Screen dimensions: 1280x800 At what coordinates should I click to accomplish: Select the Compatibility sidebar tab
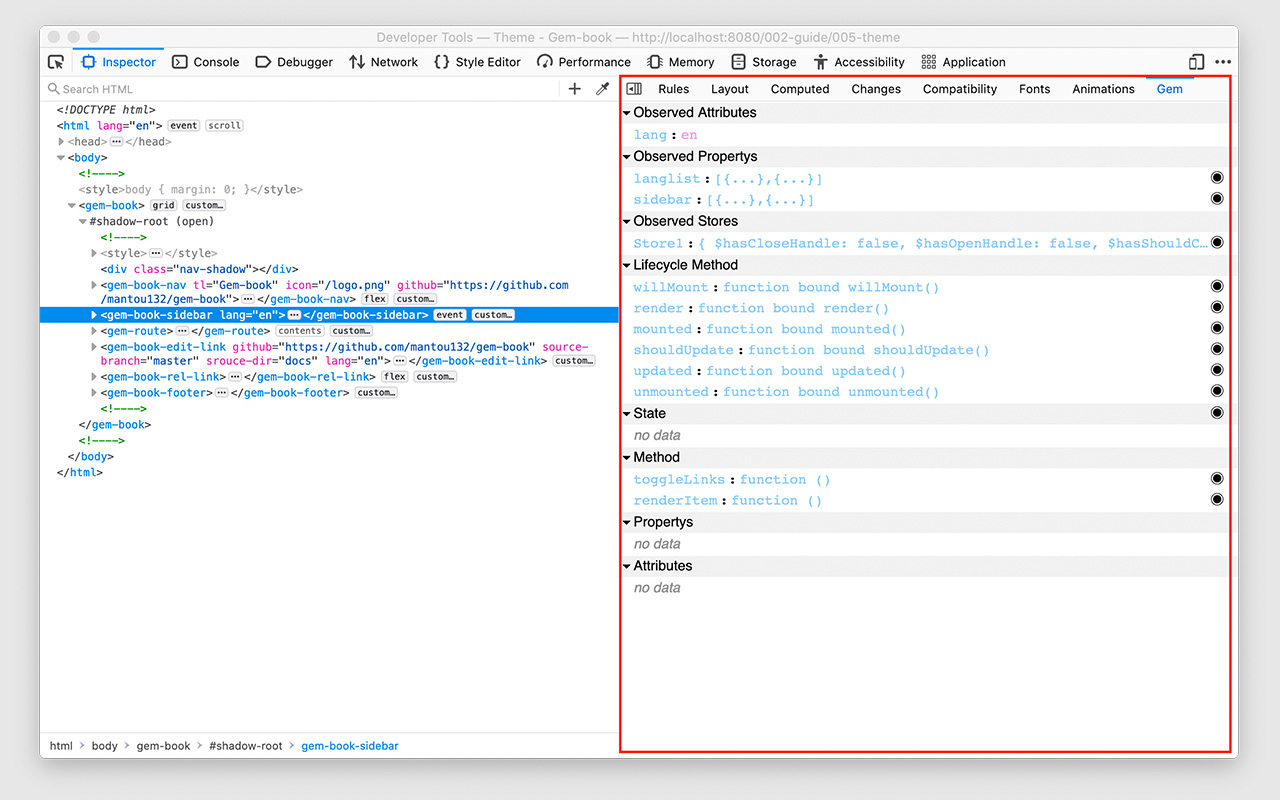click(960, 89)
